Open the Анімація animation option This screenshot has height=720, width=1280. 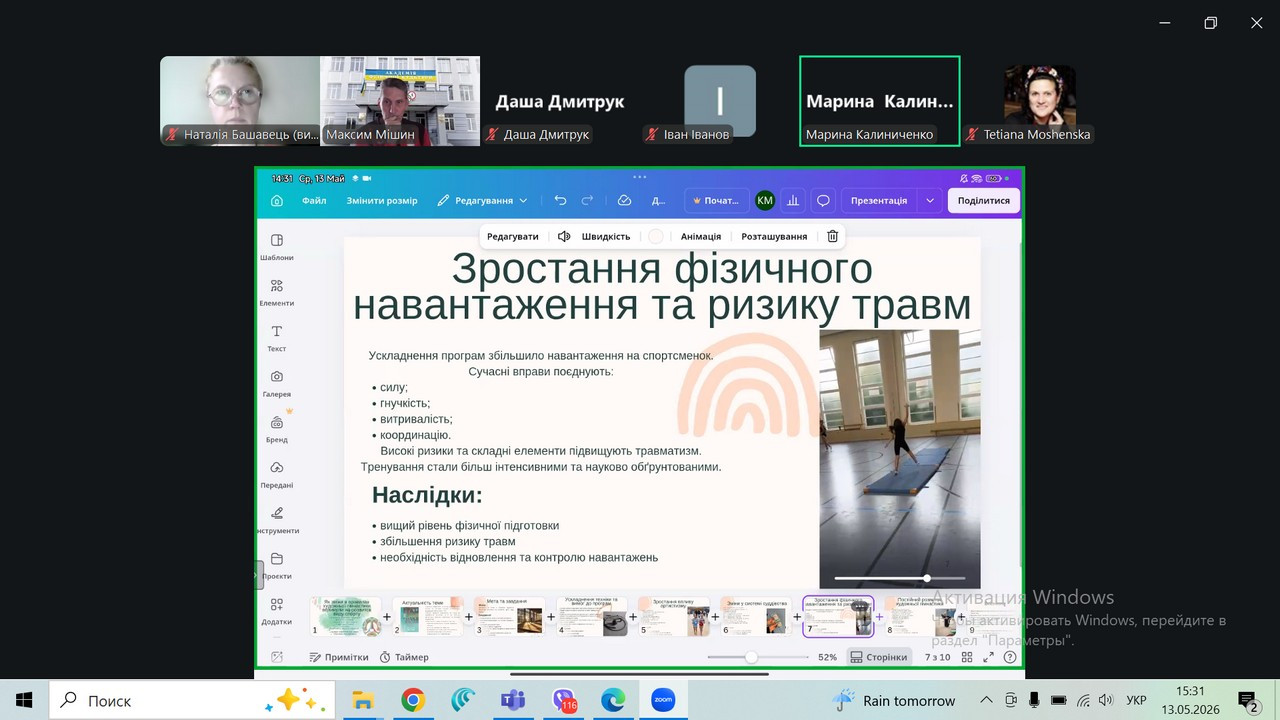[701, 237]
